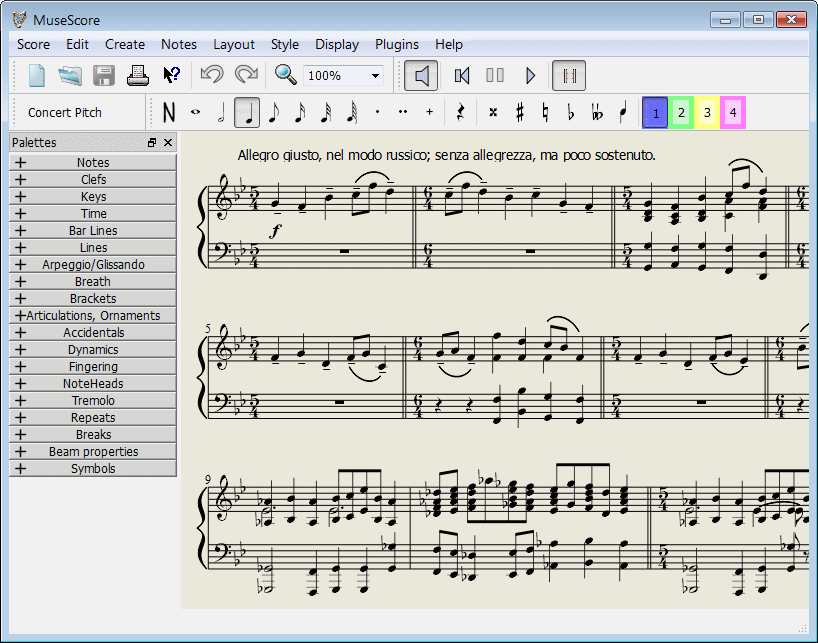Click the tie plus-sign icon

pyautogui.click(x=429, y=112)
